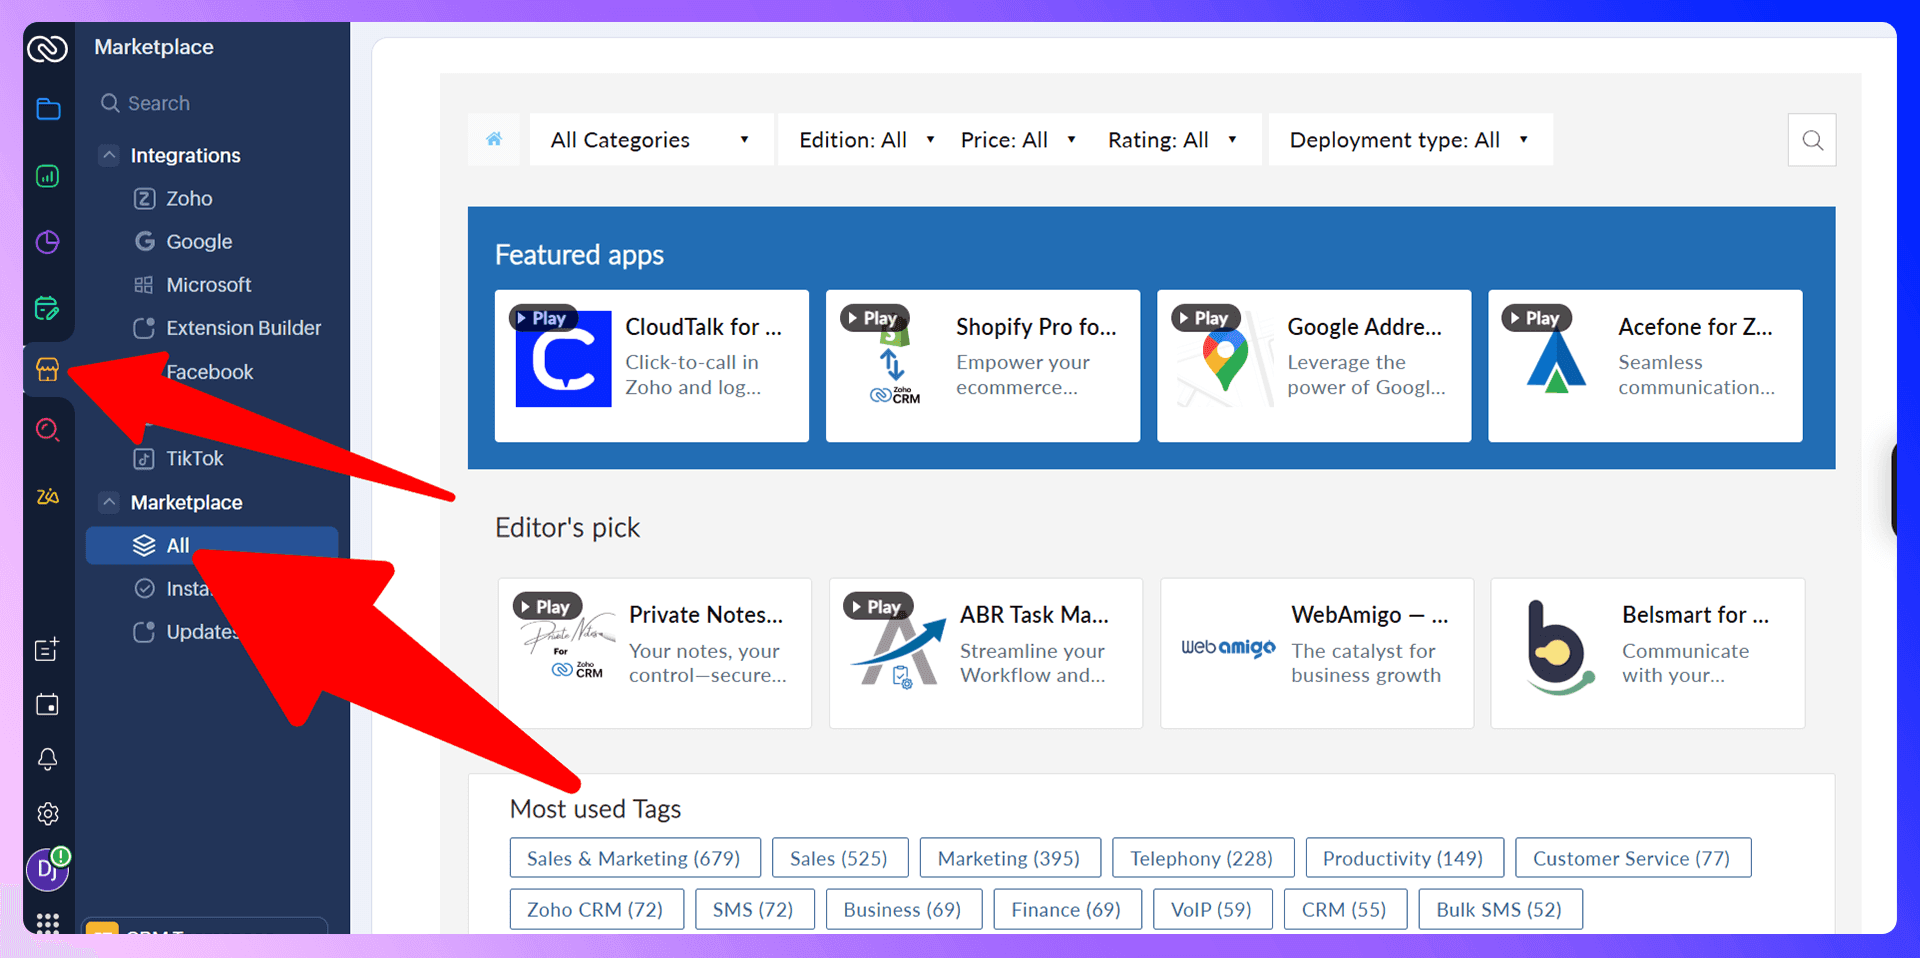Play the ABR Task Manager video
This screenshot has height=958, width=1920.
[878, 607]
